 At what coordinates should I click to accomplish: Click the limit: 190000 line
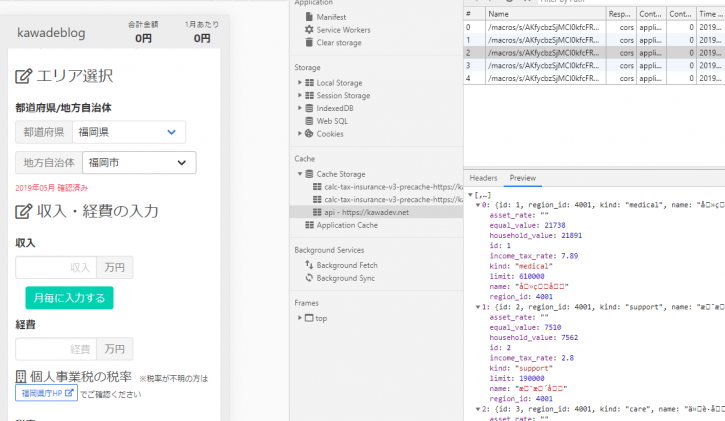[x=516, y=378]
